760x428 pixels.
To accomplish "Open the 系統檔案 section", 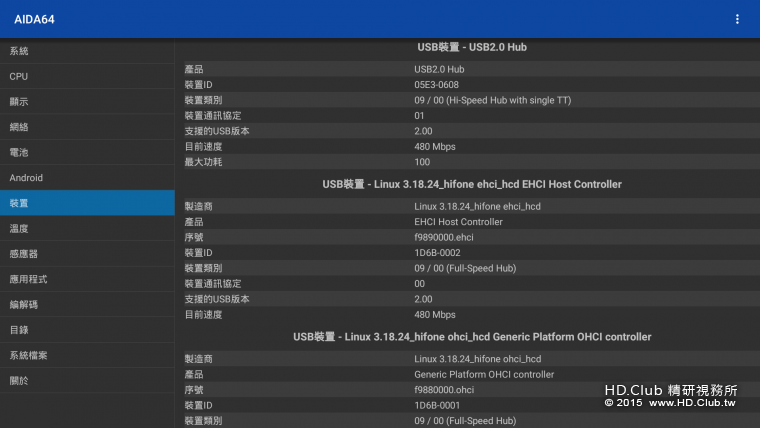I will tap(87, 355).
